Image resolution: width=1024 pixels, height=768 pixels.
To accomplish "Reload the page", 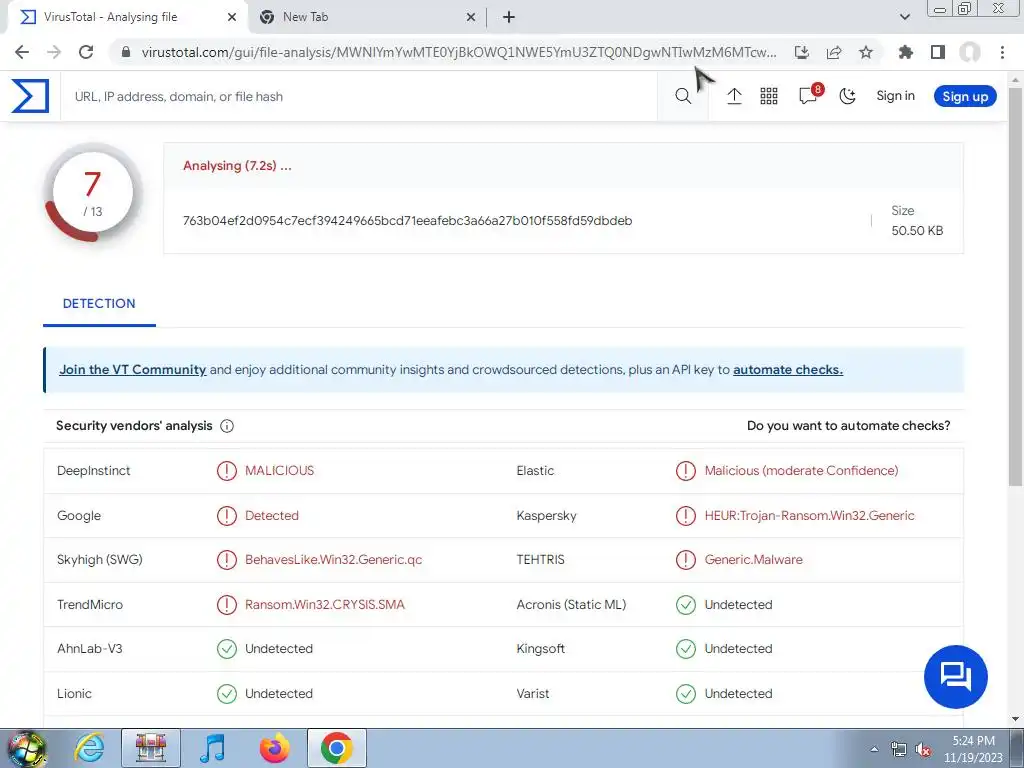I will (86, 52).
